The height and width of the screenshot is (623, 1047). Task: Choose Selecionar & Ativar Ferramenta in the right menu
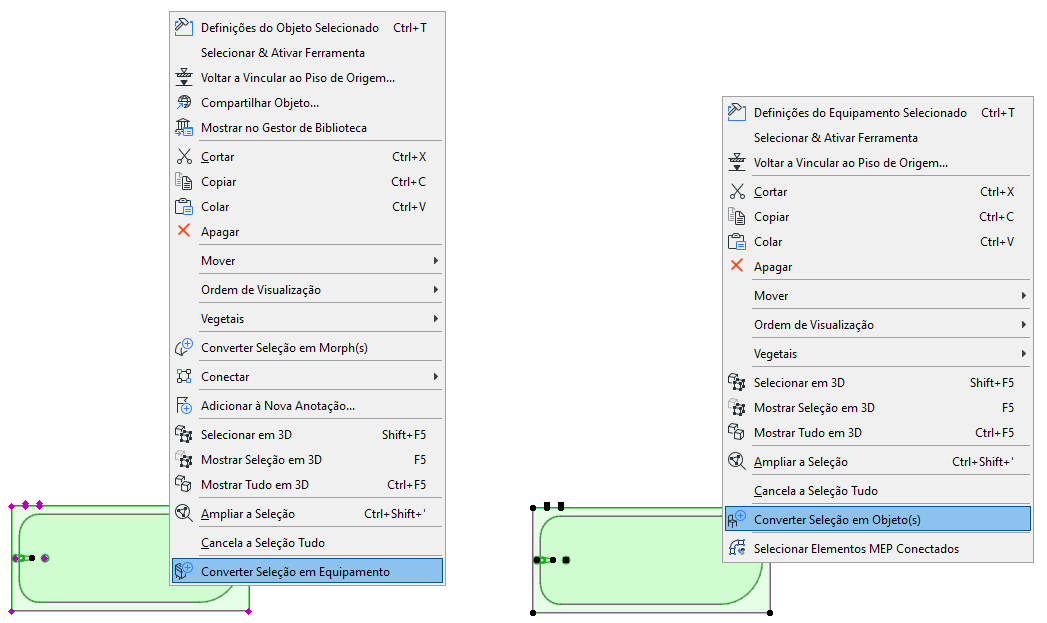[x=878, y=138]
